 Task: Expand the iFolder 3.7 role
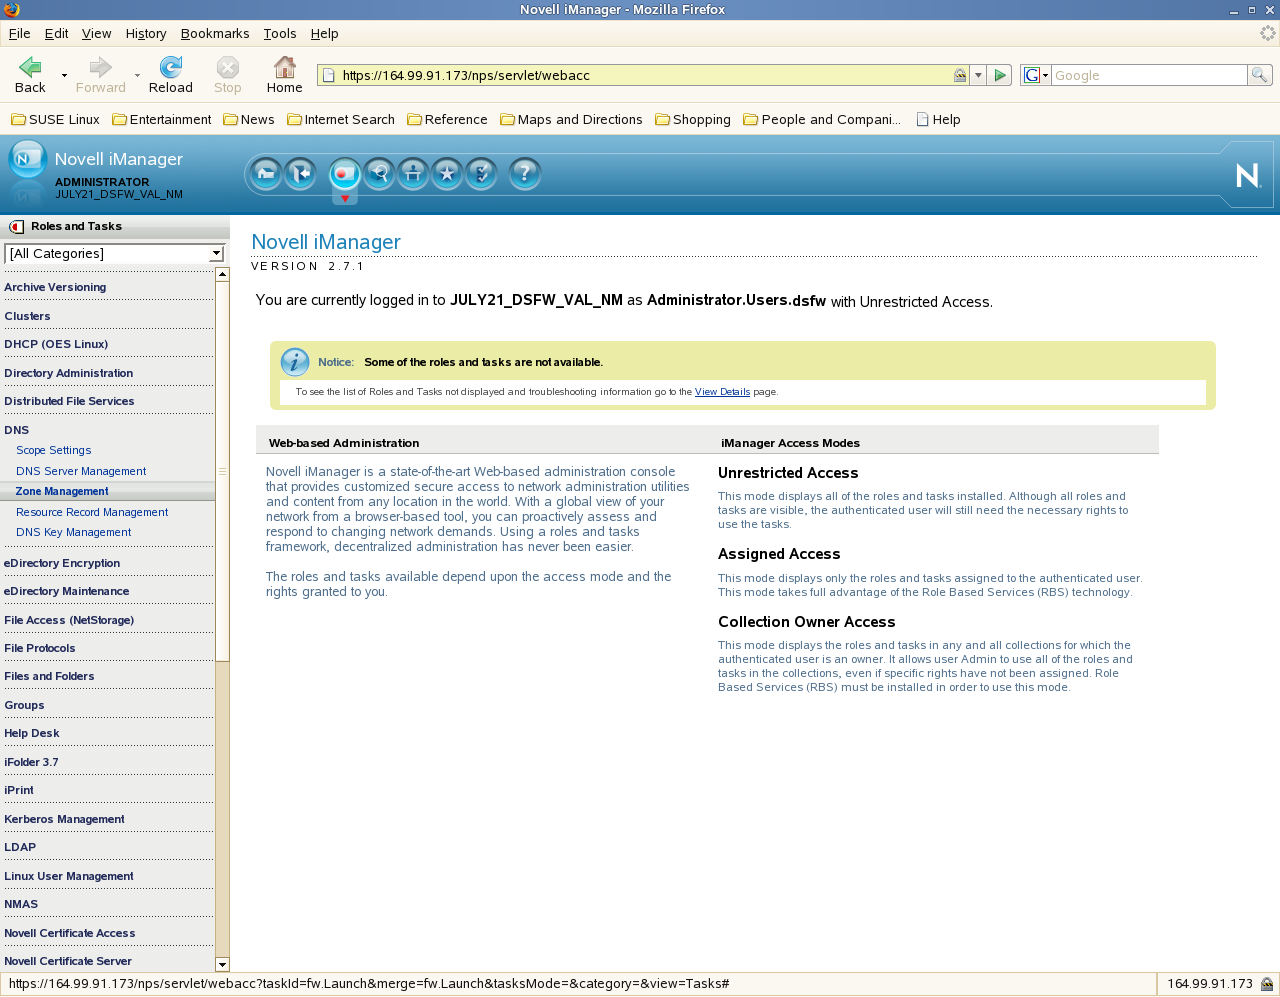(x=31, y=762)
